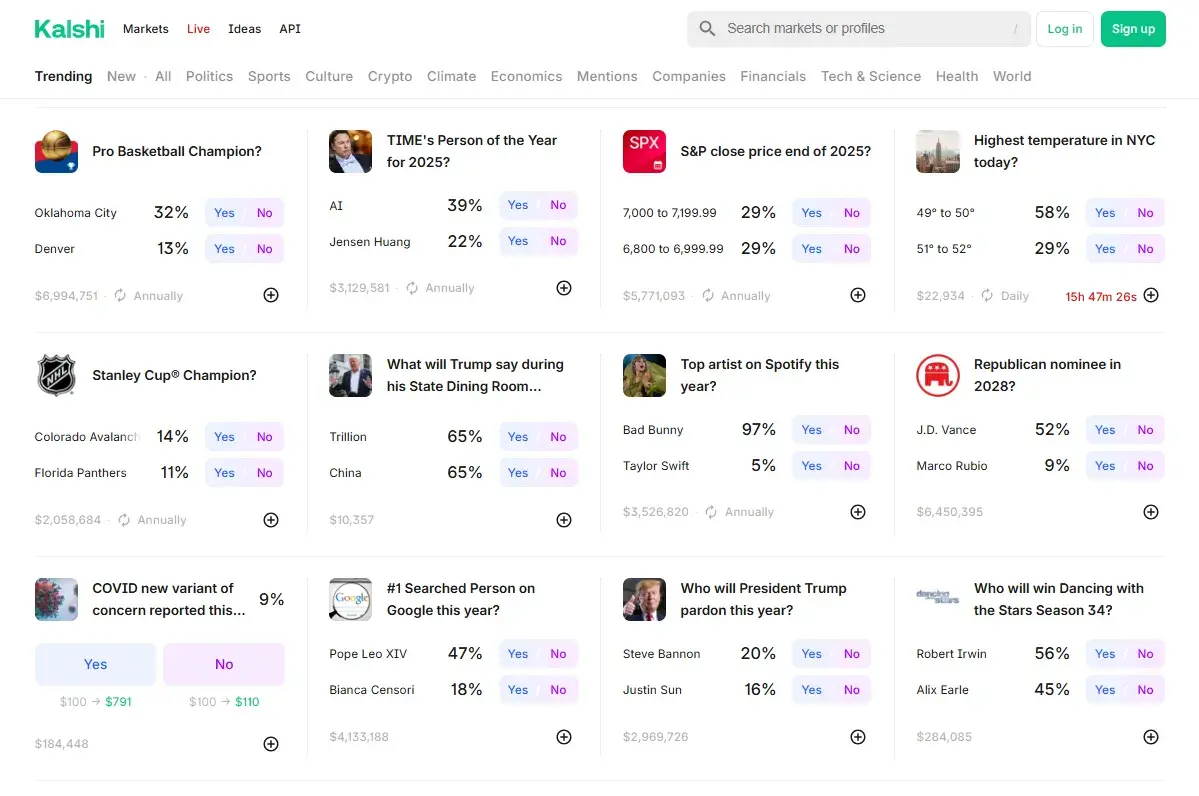The image size is (1199, 796).
Task: Click the SPX market icon
Action: (644, 152)
